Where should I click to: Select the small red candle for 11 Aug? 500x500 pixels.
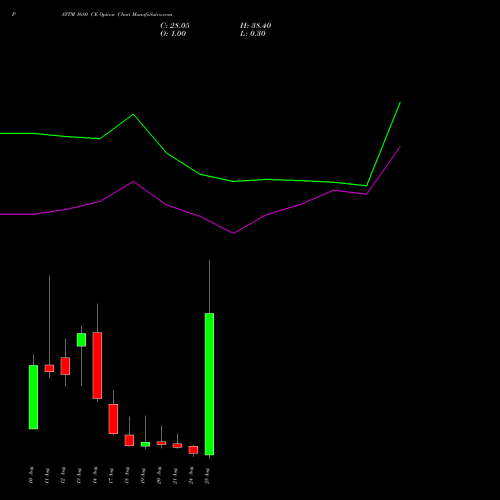[49, 368]
